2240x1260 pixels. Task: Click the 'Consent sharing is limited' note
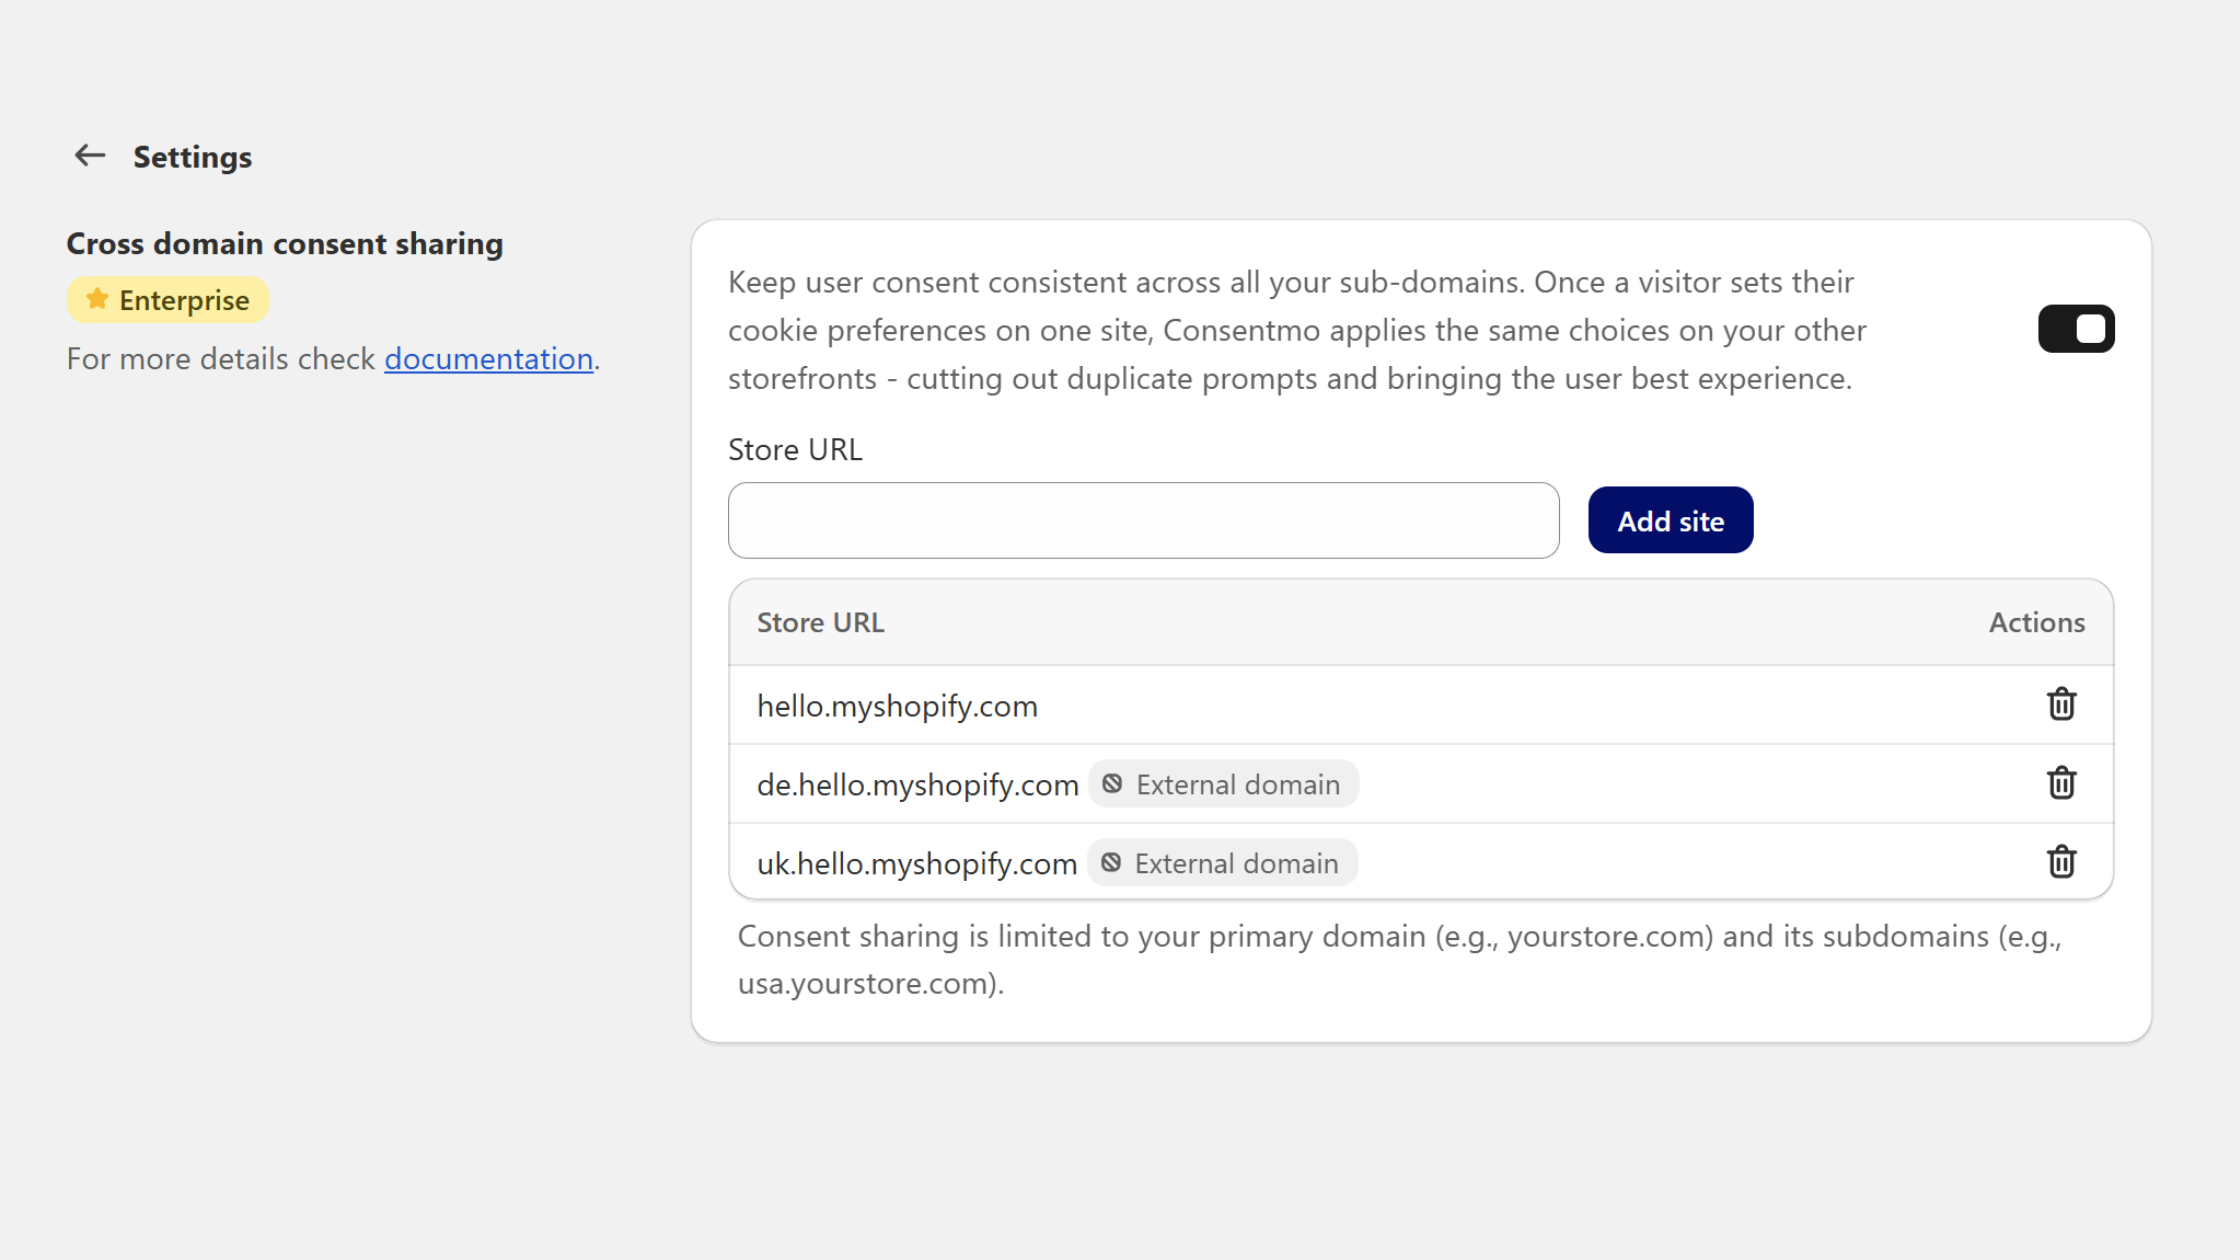[x=1400, y=960]
